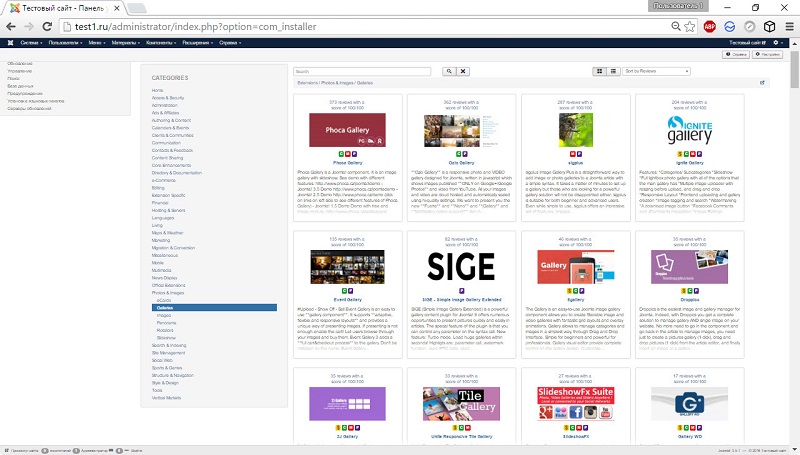This screenshot has width=800, height=455.
Task: Click the search magnifier button
Action: click(449, 71)
